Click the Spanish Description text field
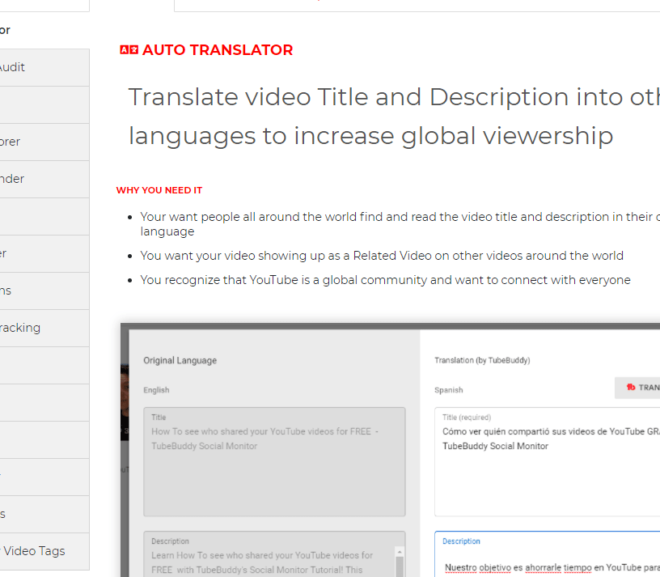Image resolution: width=660 pixels, height=577 pixels. pyautogui.click(x=547, y=554)
